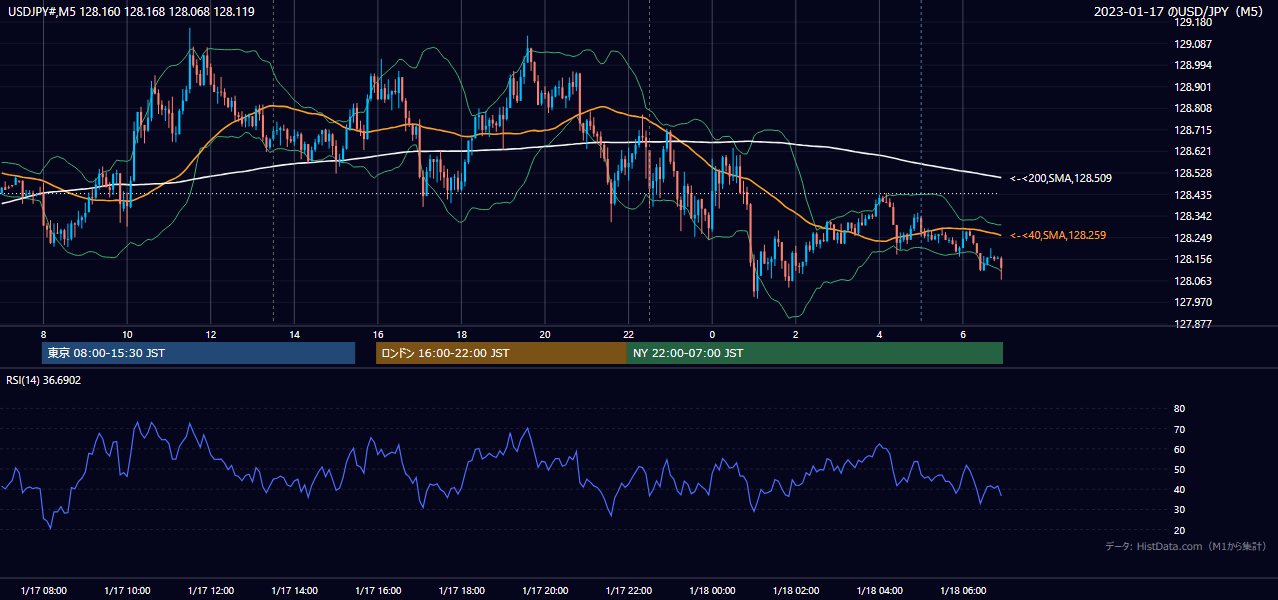Click the 1/17 16:00 time axis label

pyautogui.click(x=377, y=590)
